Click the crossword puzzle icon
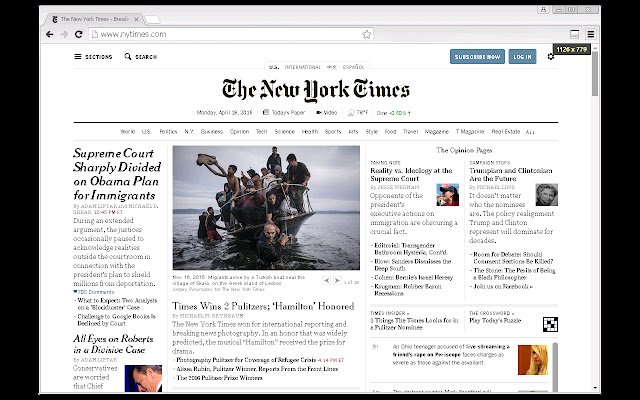 point(550,324)
